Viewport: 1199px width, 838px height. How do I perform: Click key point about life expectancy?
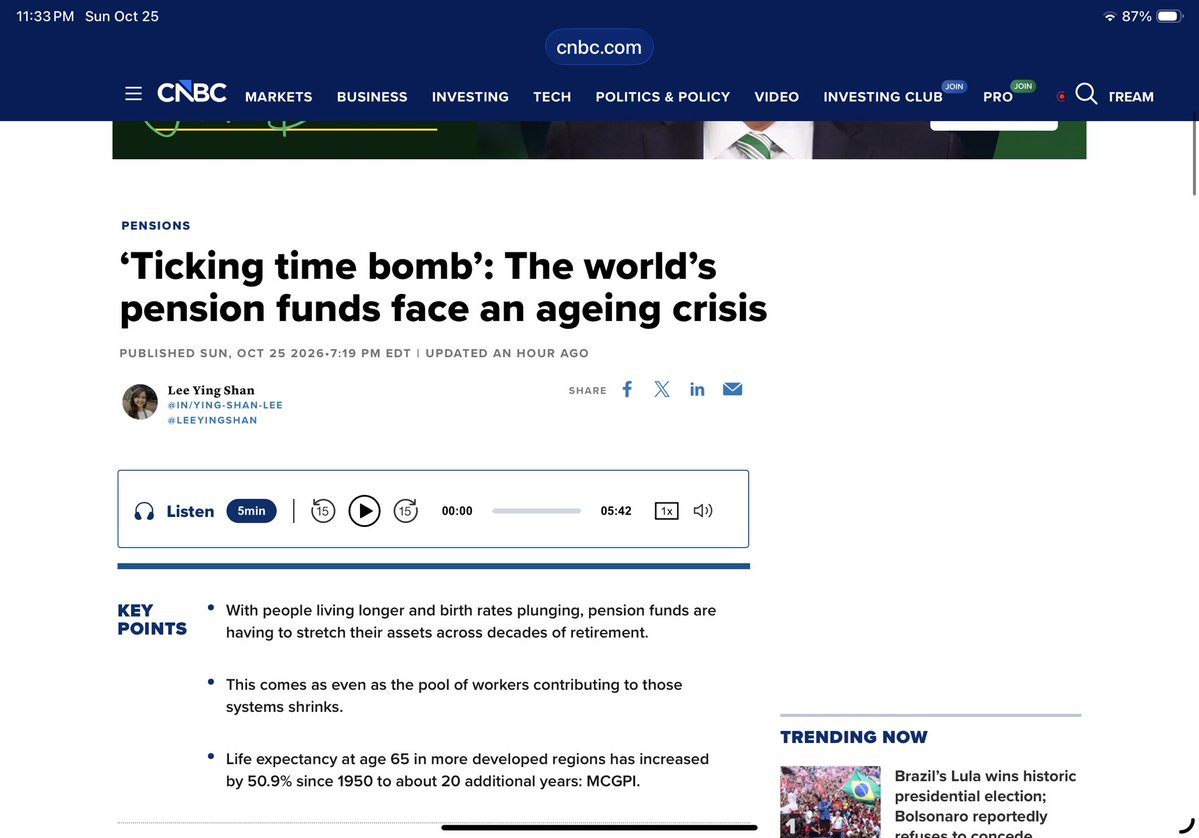(x=467, y=770)
